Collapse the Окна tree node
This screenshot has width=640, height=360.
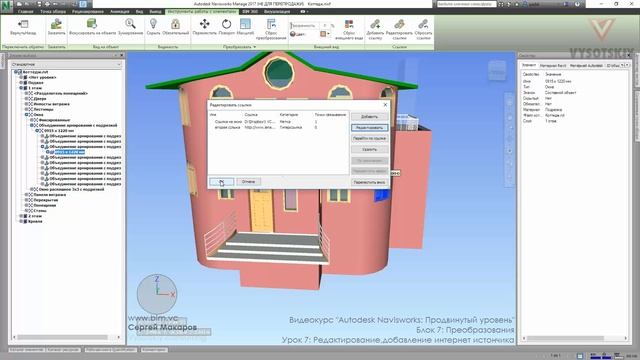click(x=26, y=115)
